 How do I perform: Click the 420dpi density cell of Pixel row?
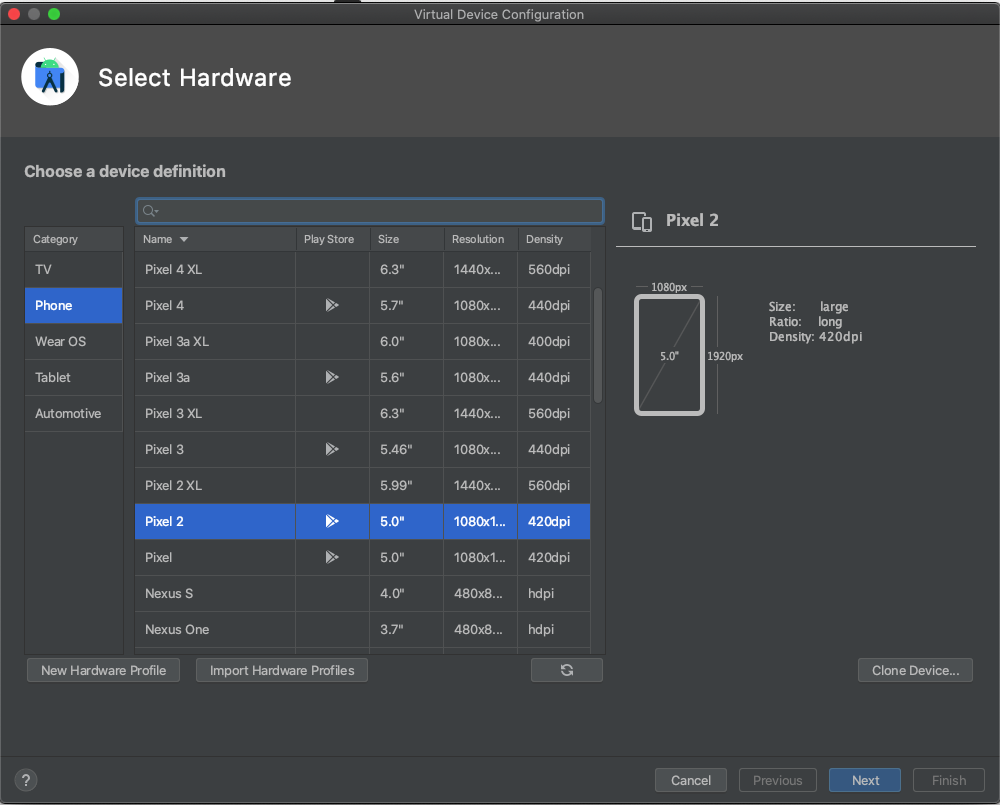coord(554,558)
